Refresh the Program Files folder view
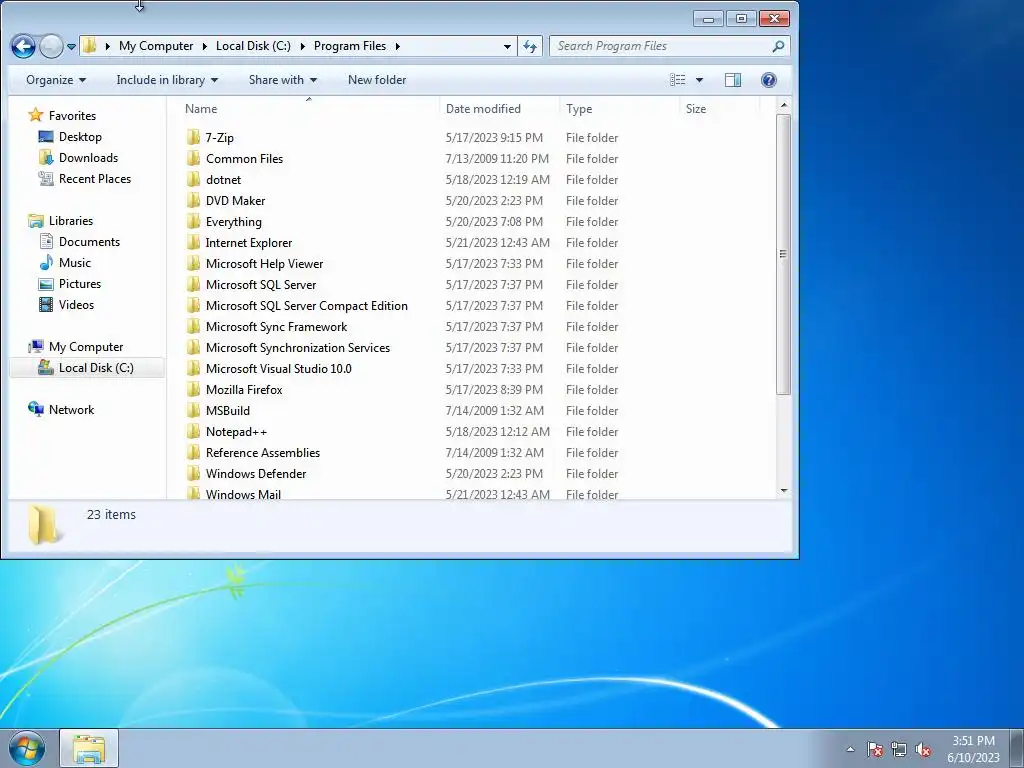The width and height of the screenshot is (1024, 768). point(530,46)
